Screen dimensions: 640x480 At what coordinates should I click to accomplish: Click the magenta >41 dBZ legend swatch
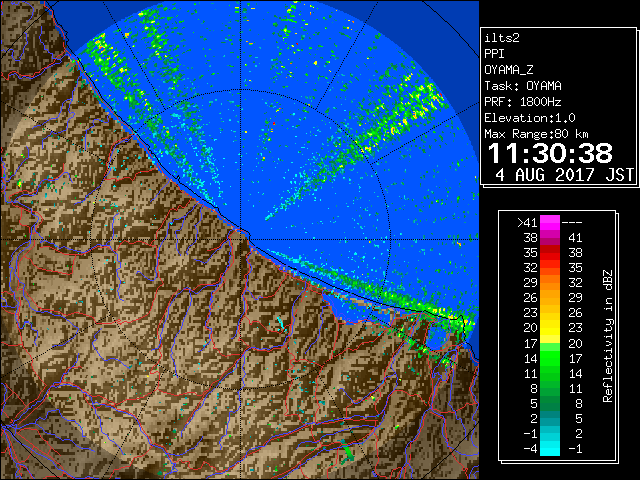coord(550,223)
